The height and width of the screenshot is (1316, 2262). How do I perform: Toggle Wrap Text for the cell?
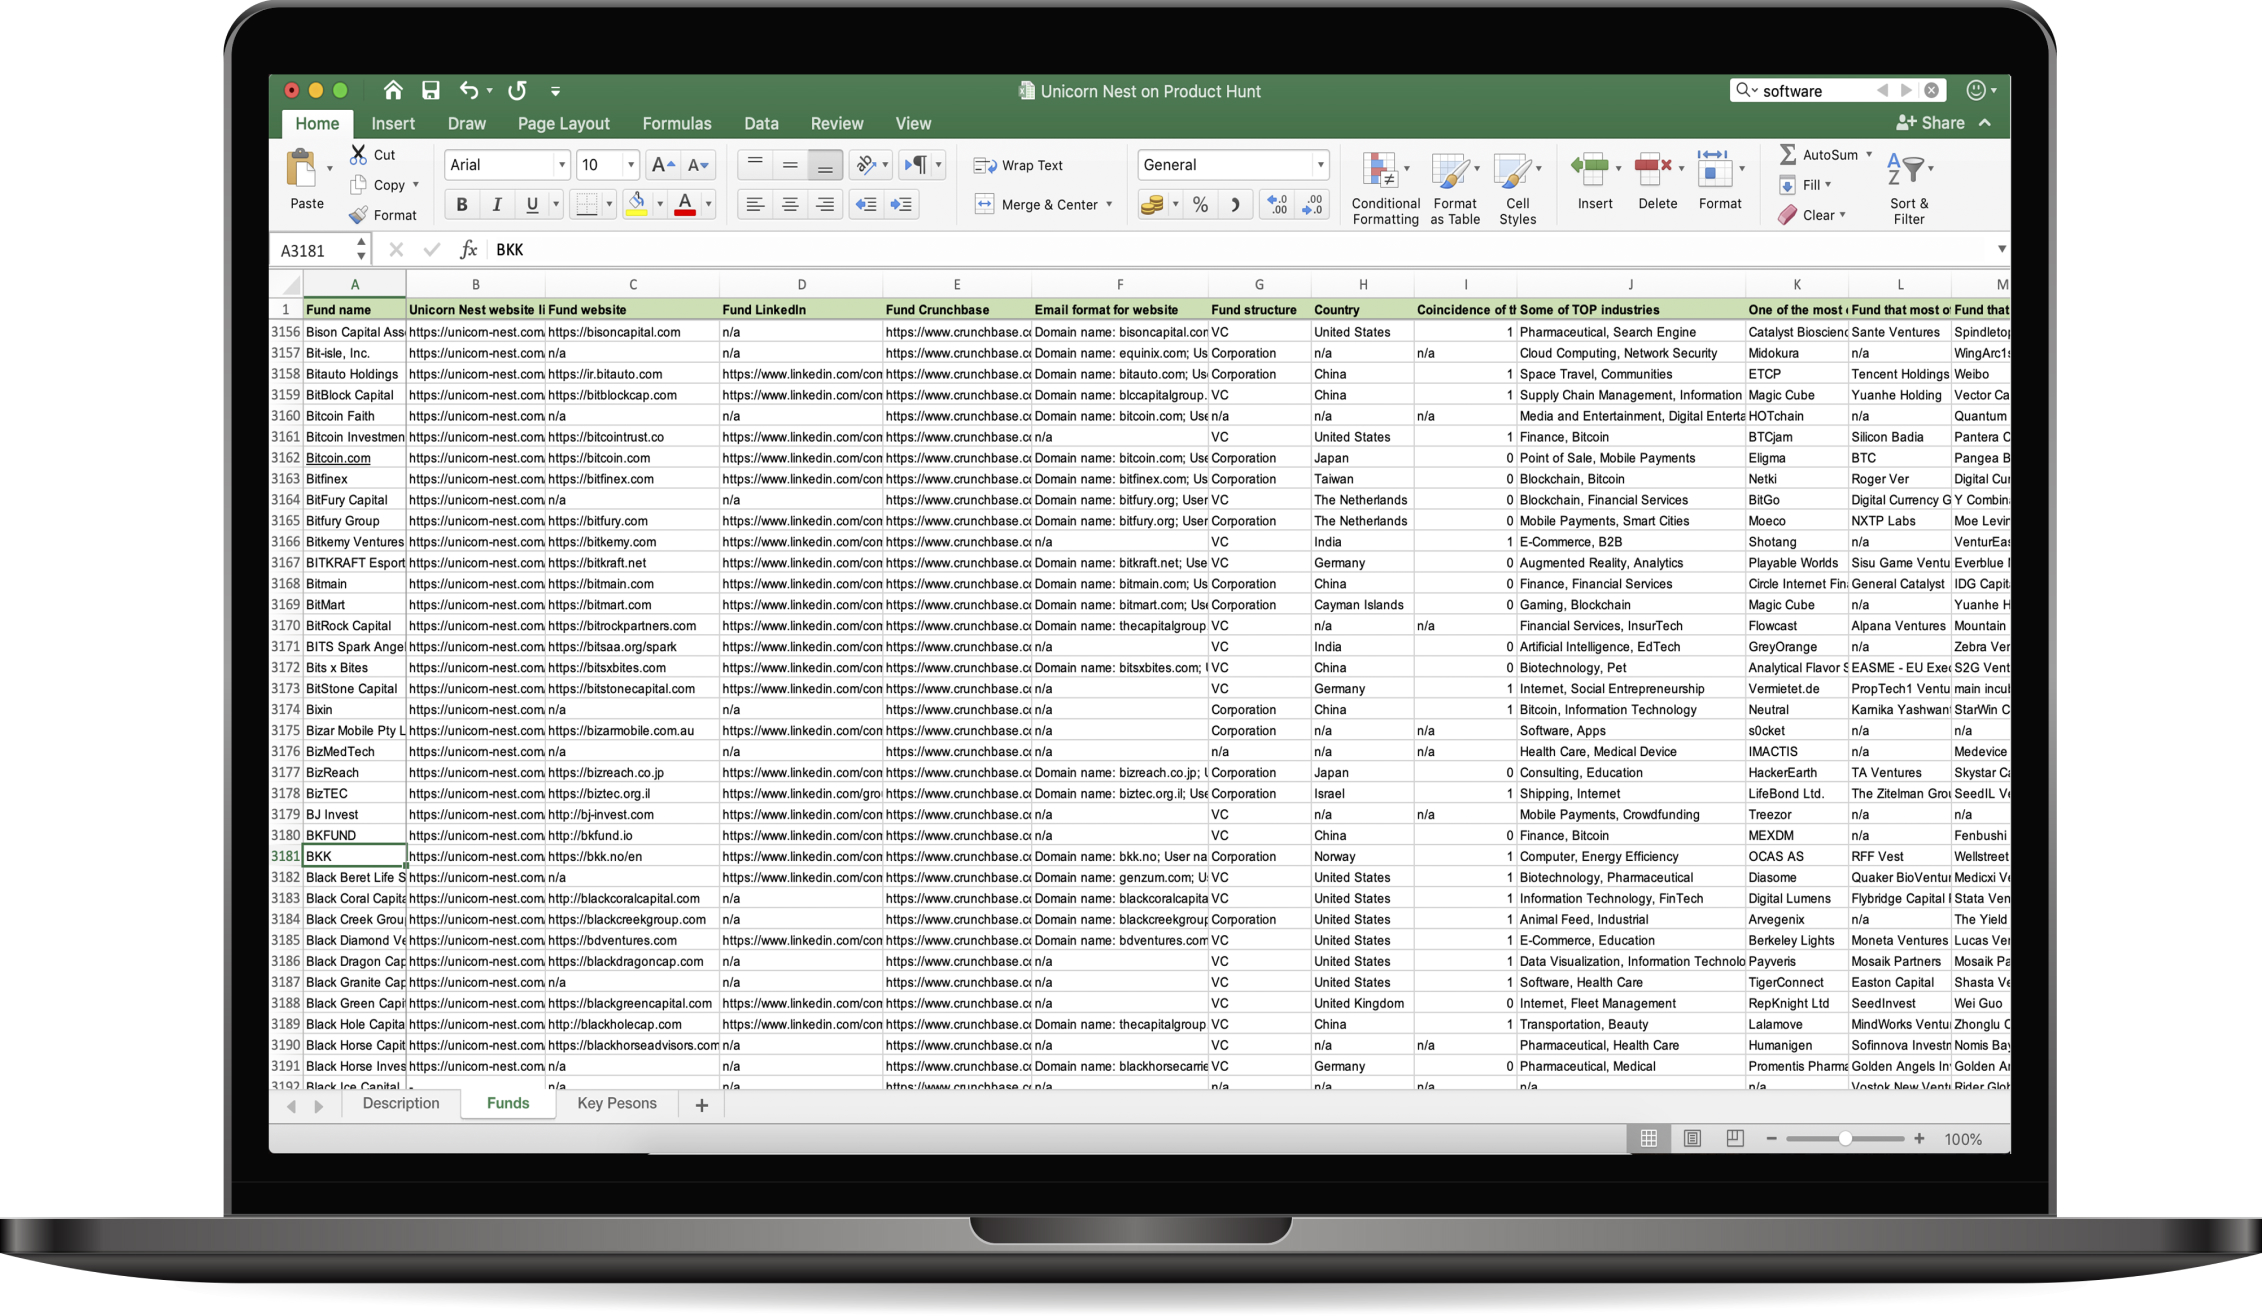pos(1018,165)
